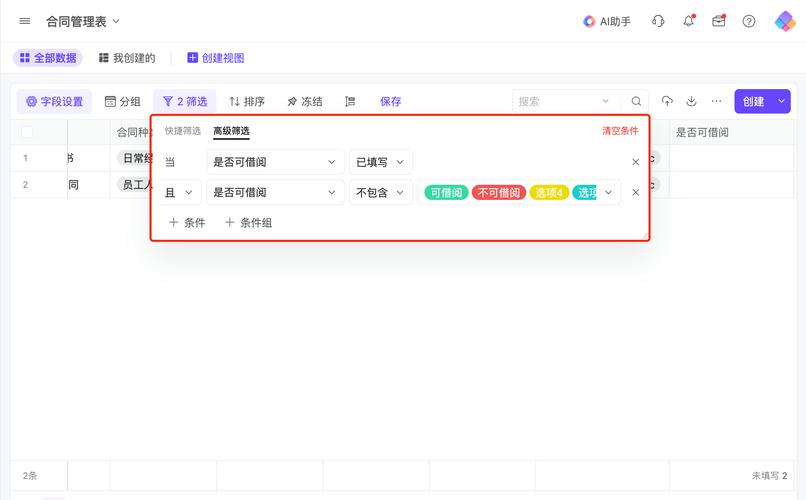Click the 冻结 freeze option
This screenshot has height=500, width=806.
(305, 101)
